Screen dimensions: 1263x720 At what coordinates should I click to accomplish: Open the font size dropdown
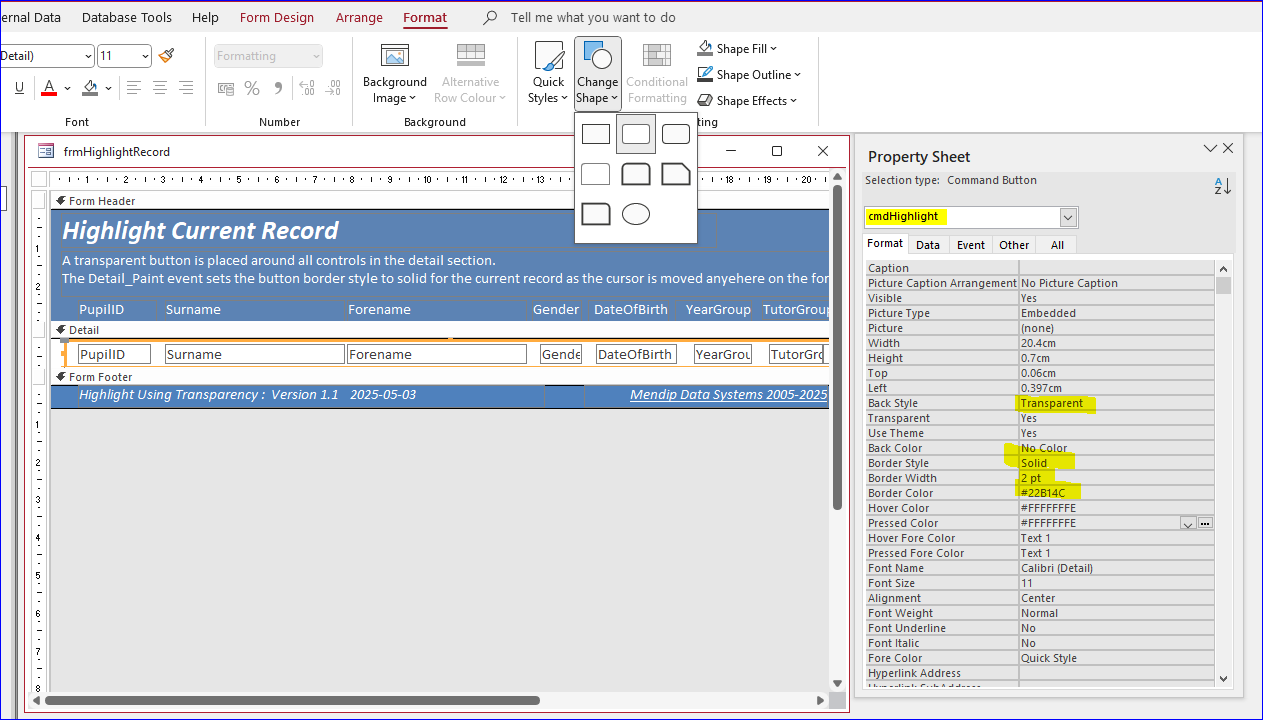[x=145, y=56]
